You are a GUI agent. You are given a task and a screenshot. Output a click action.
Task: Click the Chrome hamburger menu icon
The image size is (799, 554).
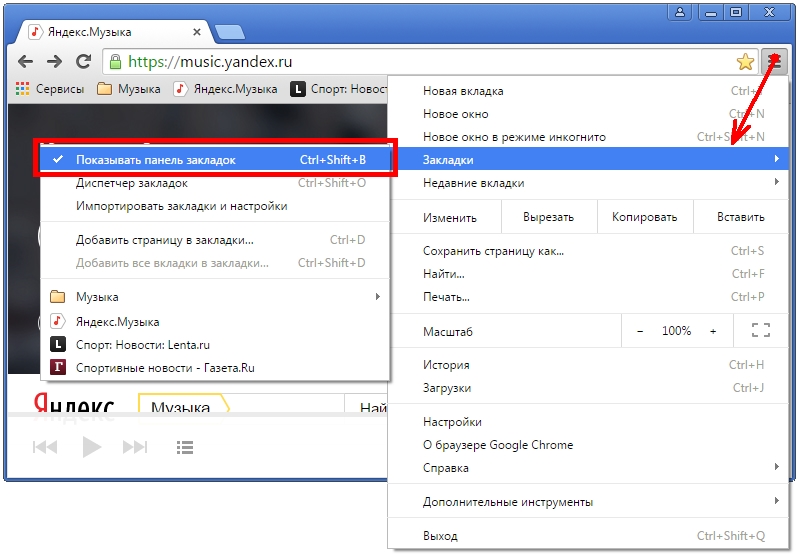pos(773,61)
